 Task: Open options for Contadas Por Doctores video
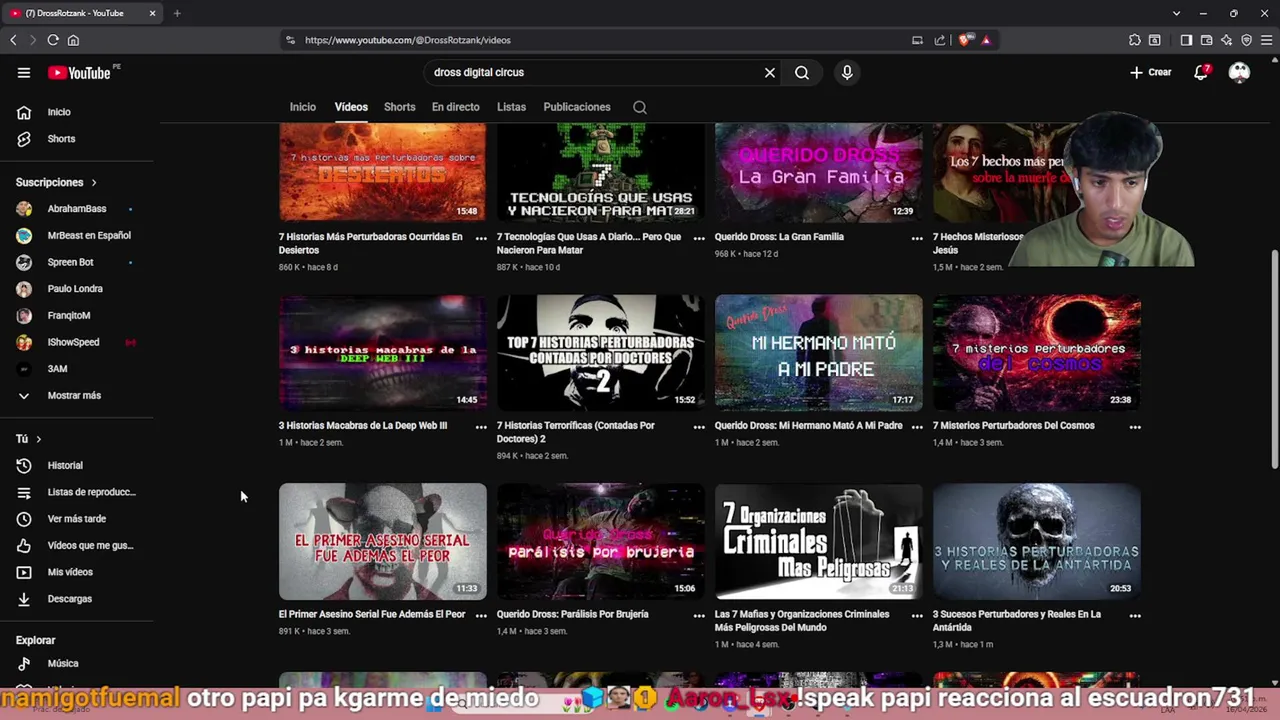(x=699, y=427)
